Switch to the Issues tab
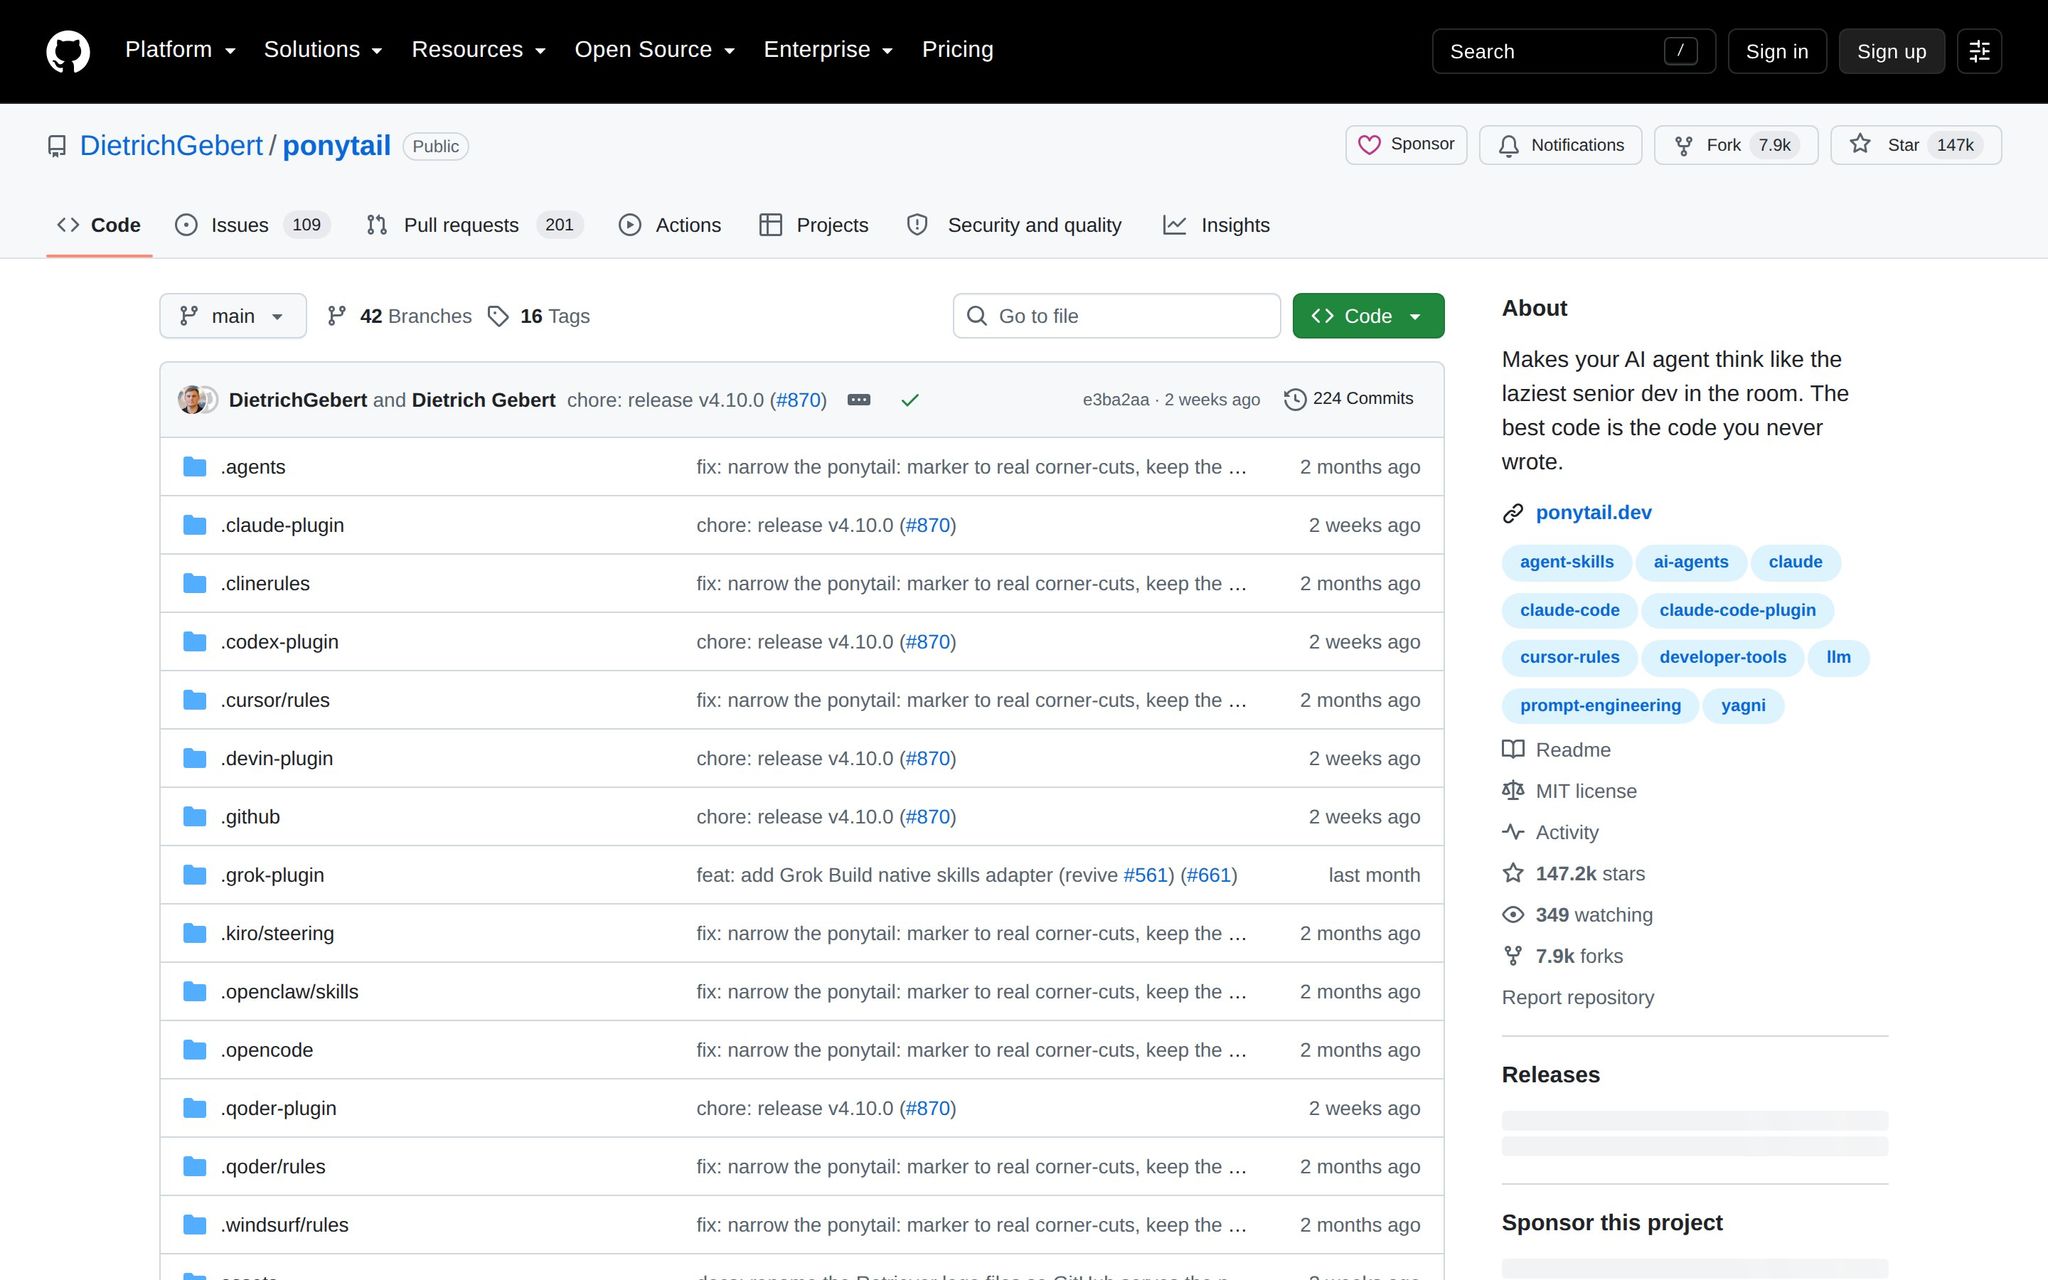 (x=251, y=225)
